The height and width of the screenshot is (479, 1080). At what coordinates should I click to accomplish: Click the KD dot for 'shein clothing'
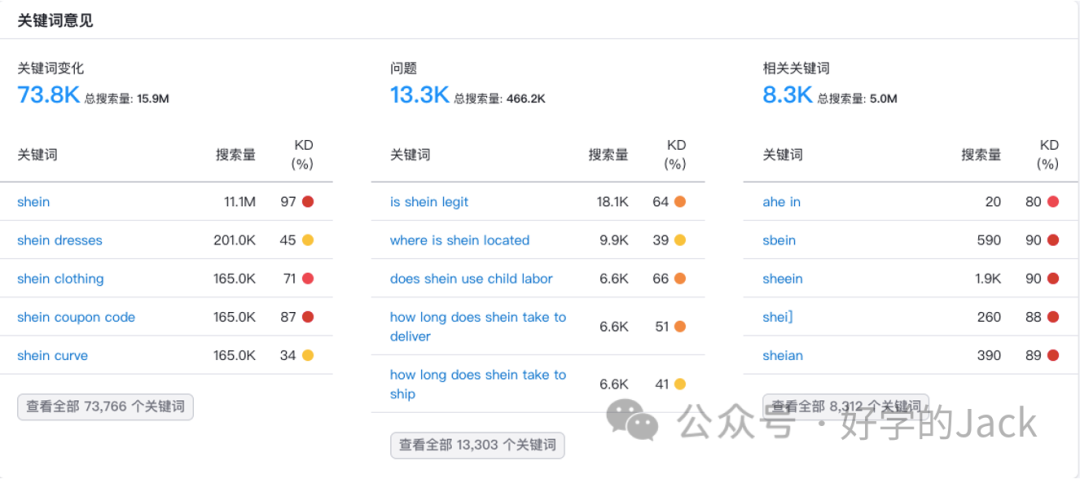point(308,279)
